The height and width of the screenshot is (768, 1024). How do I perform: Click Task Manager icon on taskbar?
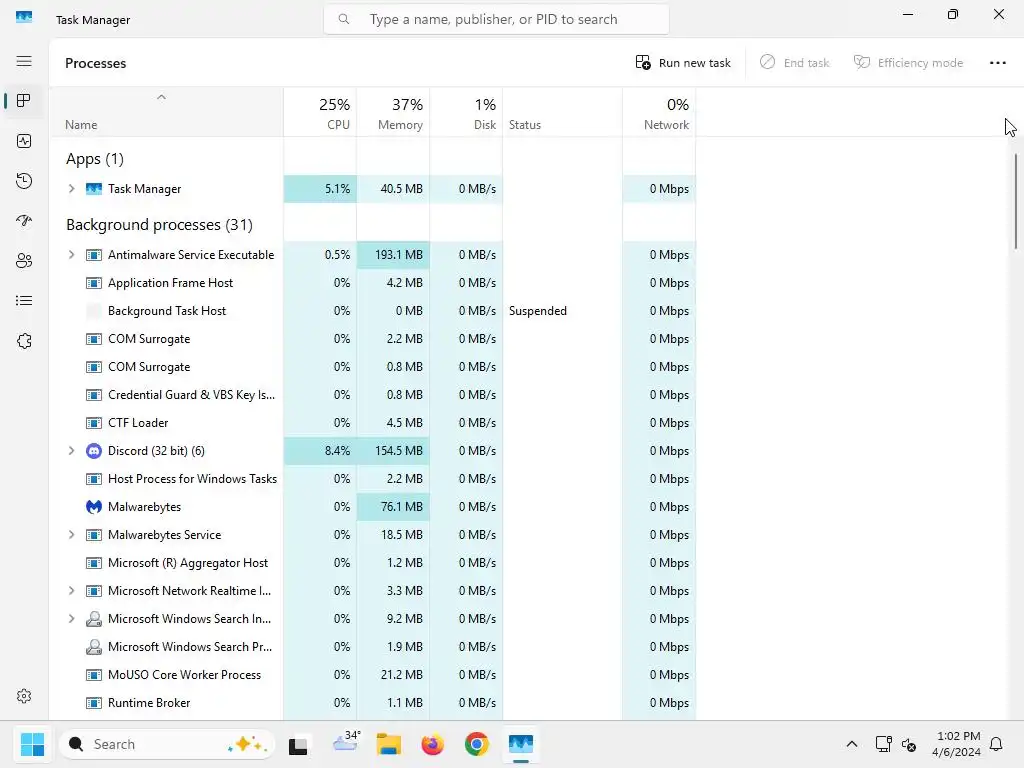(x=520, y=744)
